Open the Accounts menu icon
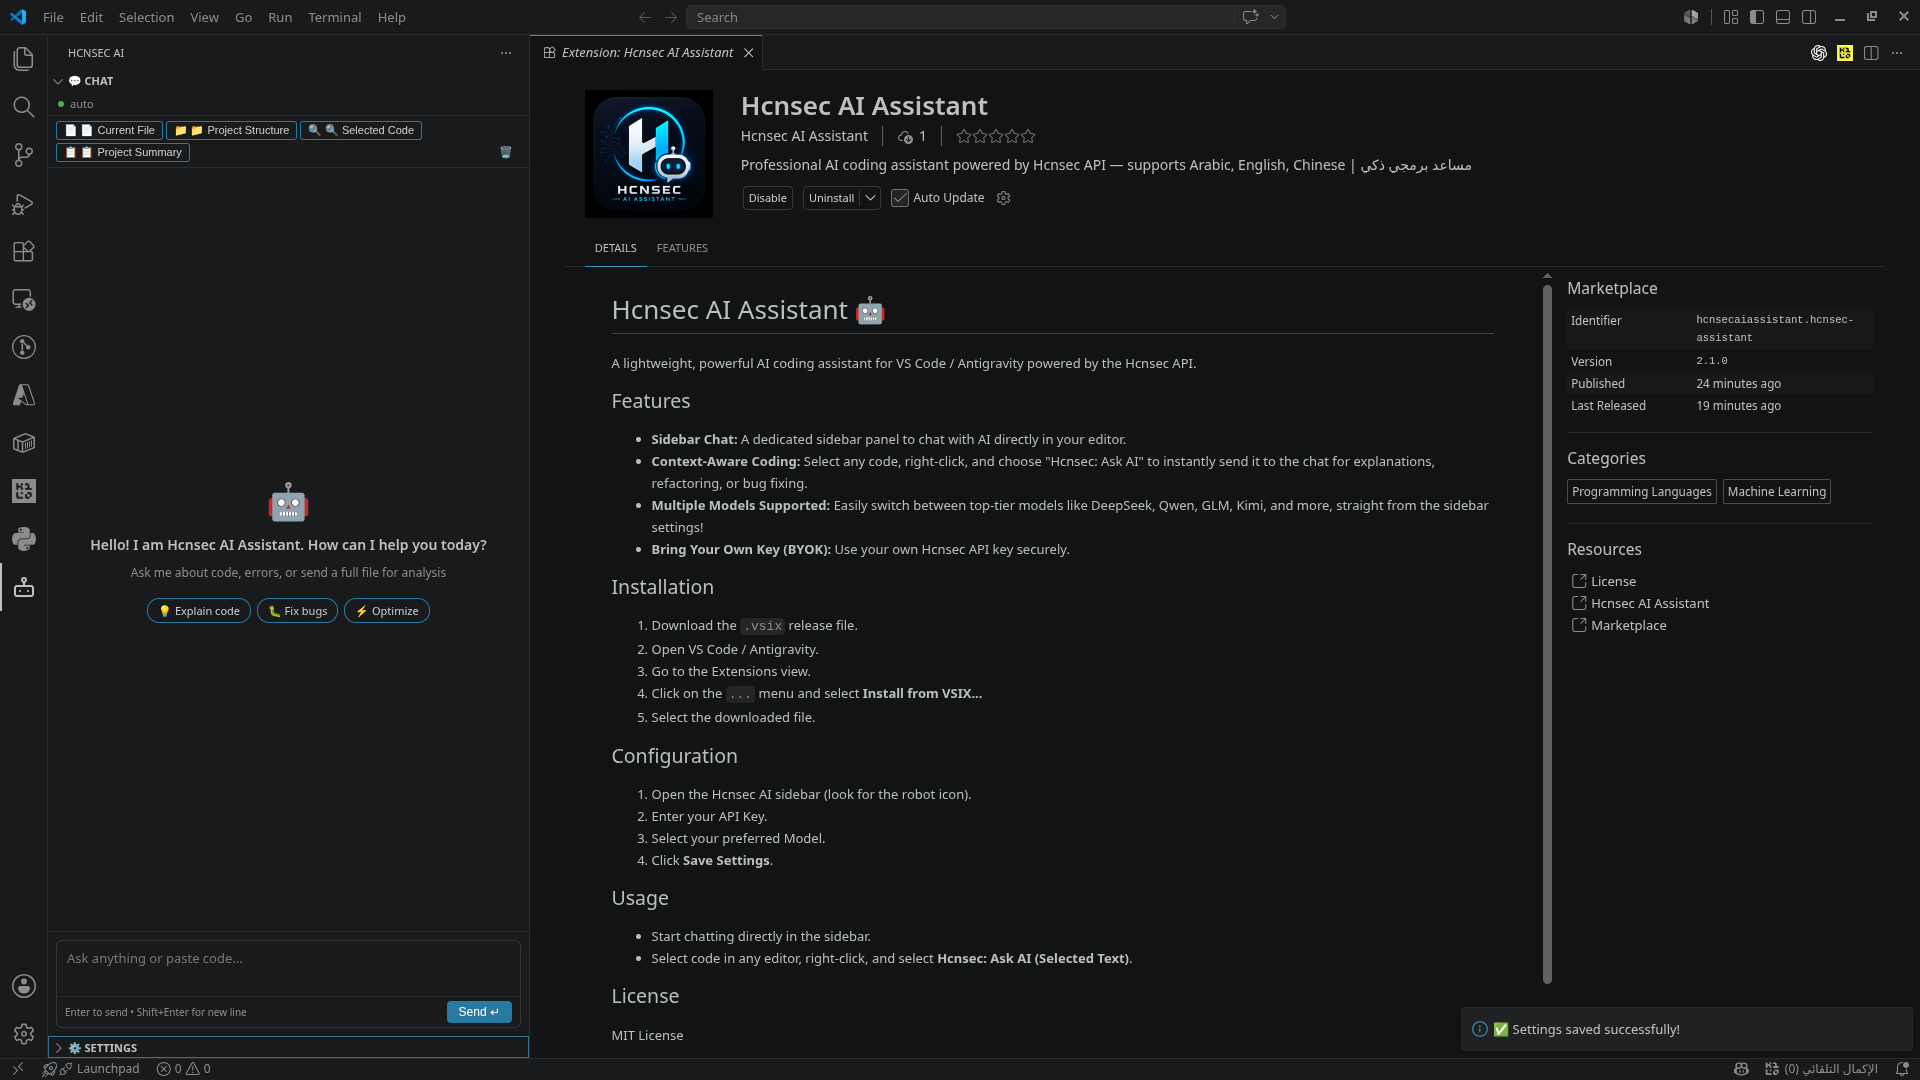Screen dimensions: 1920x1080 coord(24,986)
